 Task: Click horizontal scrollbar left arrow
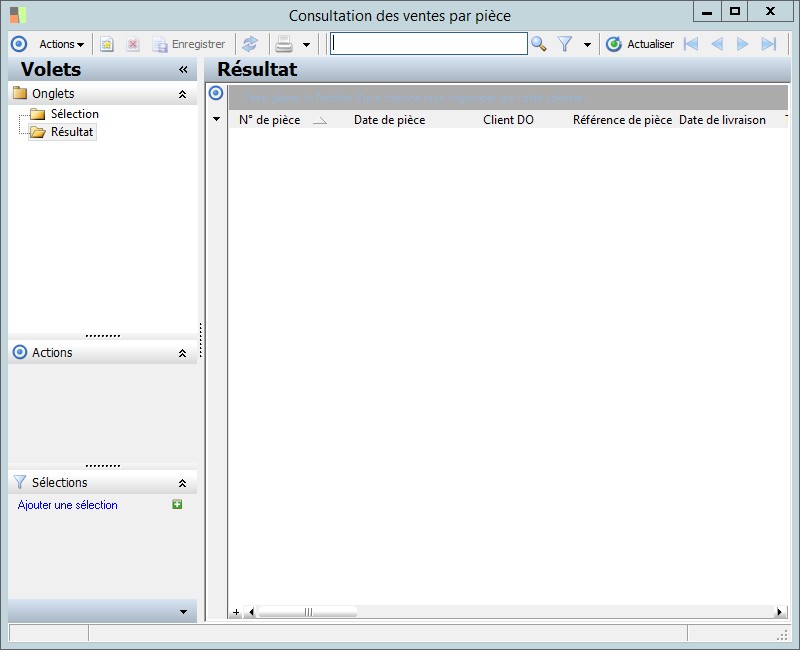[251, 612]
